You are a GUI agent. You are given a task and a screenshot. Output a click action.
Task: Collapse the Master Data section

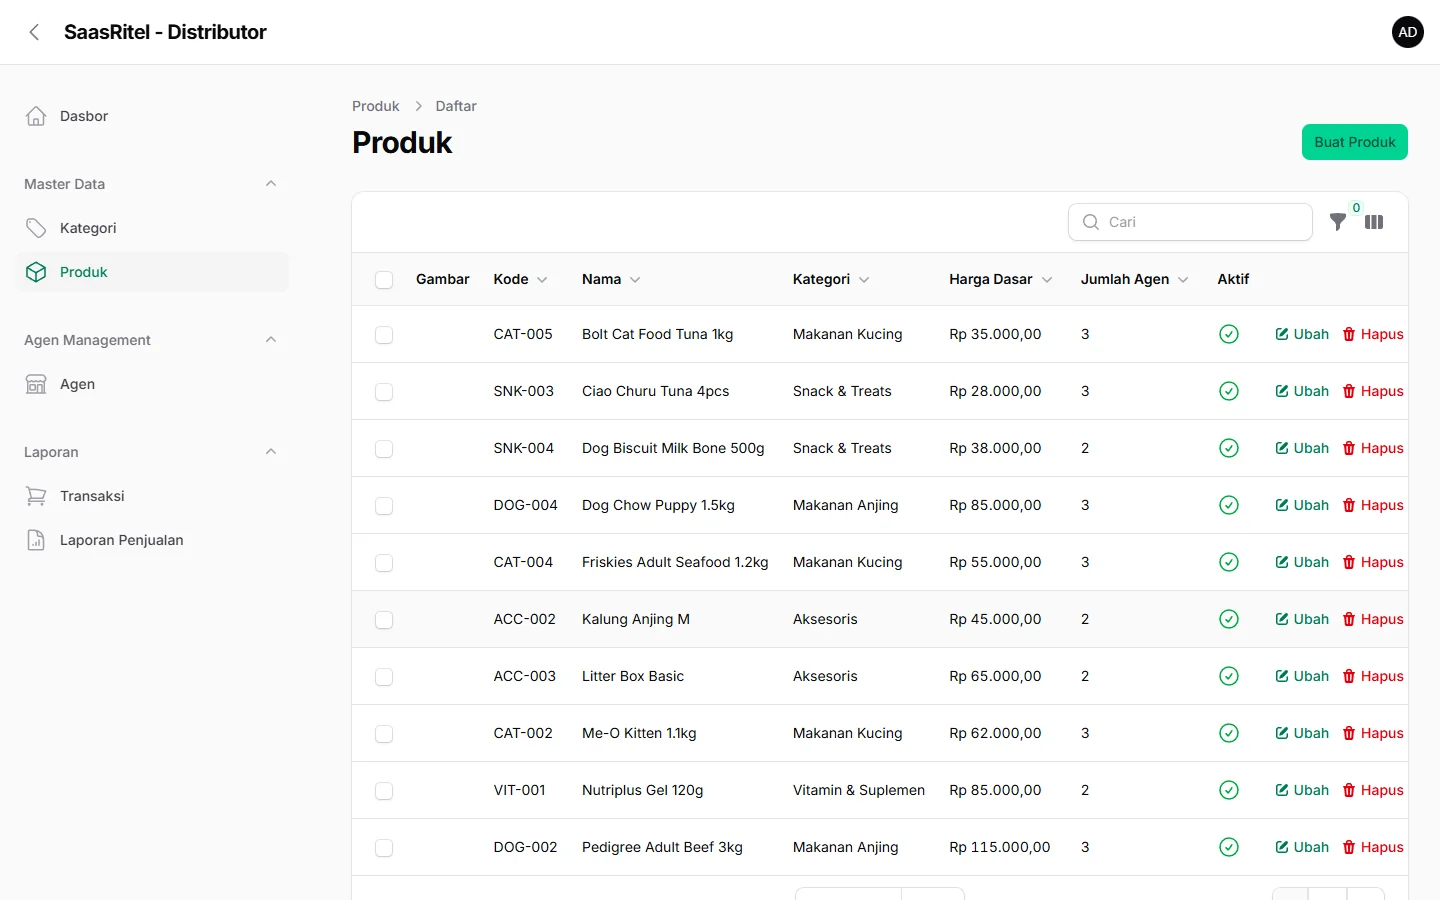(x=271, y=184)
